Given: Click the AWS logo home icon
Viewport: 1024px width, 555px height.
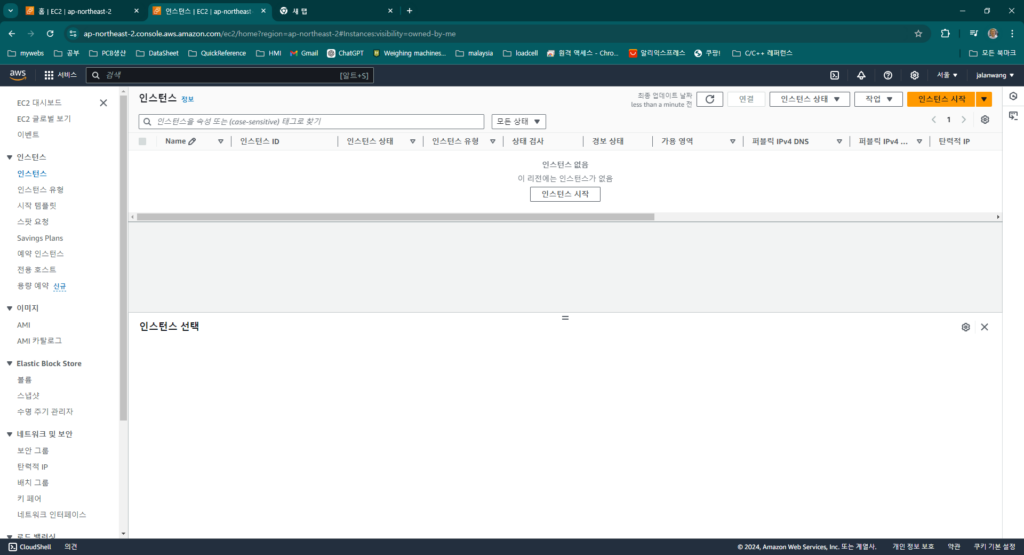Looking at the screenshot, I should click(18, 75).
